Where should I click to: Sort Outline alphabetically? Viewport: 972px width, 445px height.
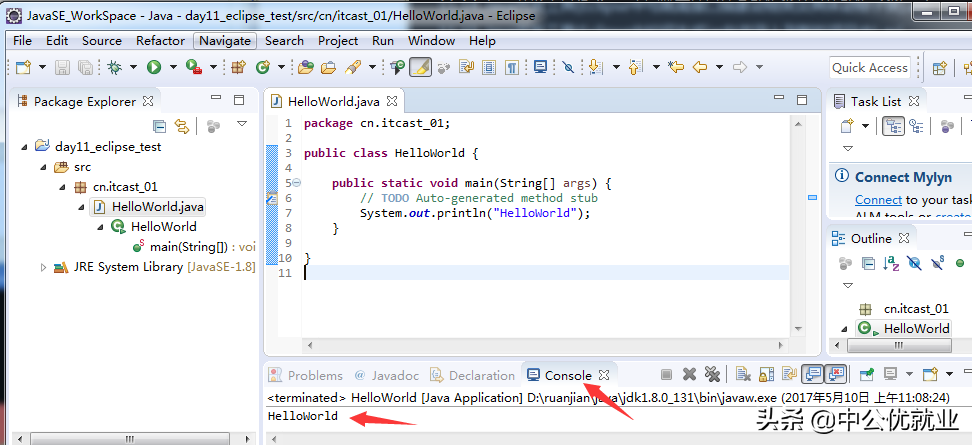[x=889, y=264]
